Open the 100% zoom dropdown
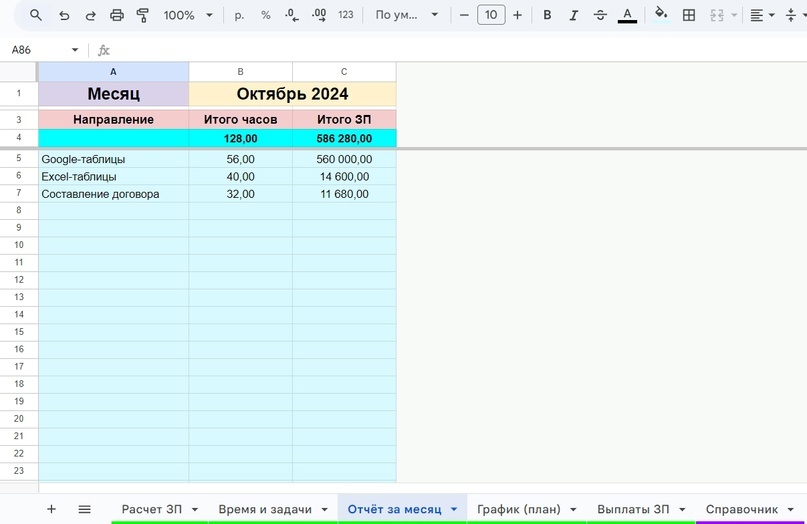Viewport: 807px width, 524px height. pyautogui.click(x=188, y=15)
